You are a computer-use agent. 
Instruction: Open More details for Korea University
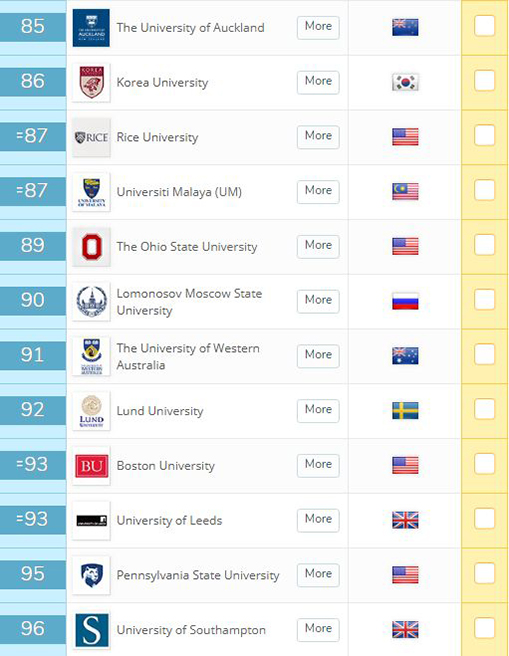coord(318,82)
